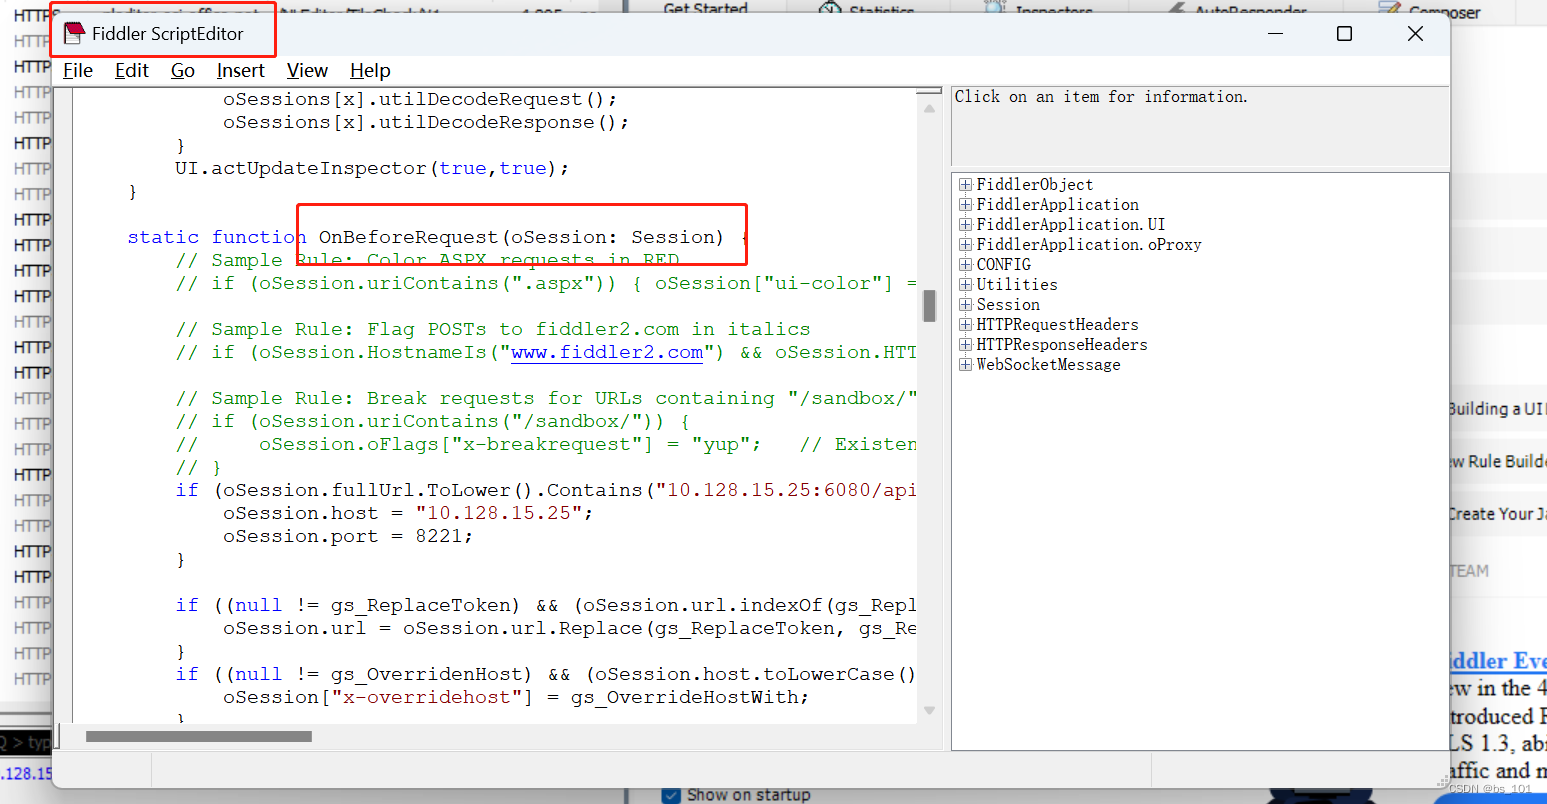
Task: Select the WebSocketMessage tree item
Action: (x=1048, y=365)
